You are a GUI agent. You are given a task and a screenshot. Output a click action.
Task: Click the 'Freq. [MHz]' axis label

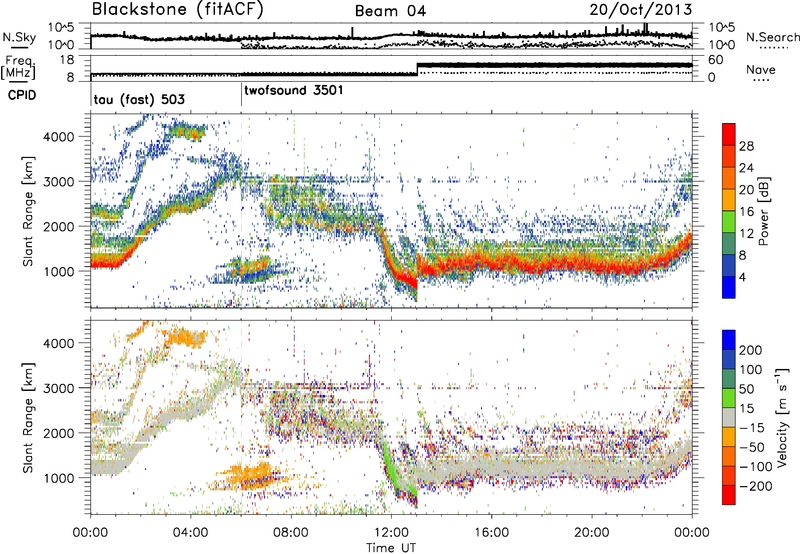click(x=18, y=68)
